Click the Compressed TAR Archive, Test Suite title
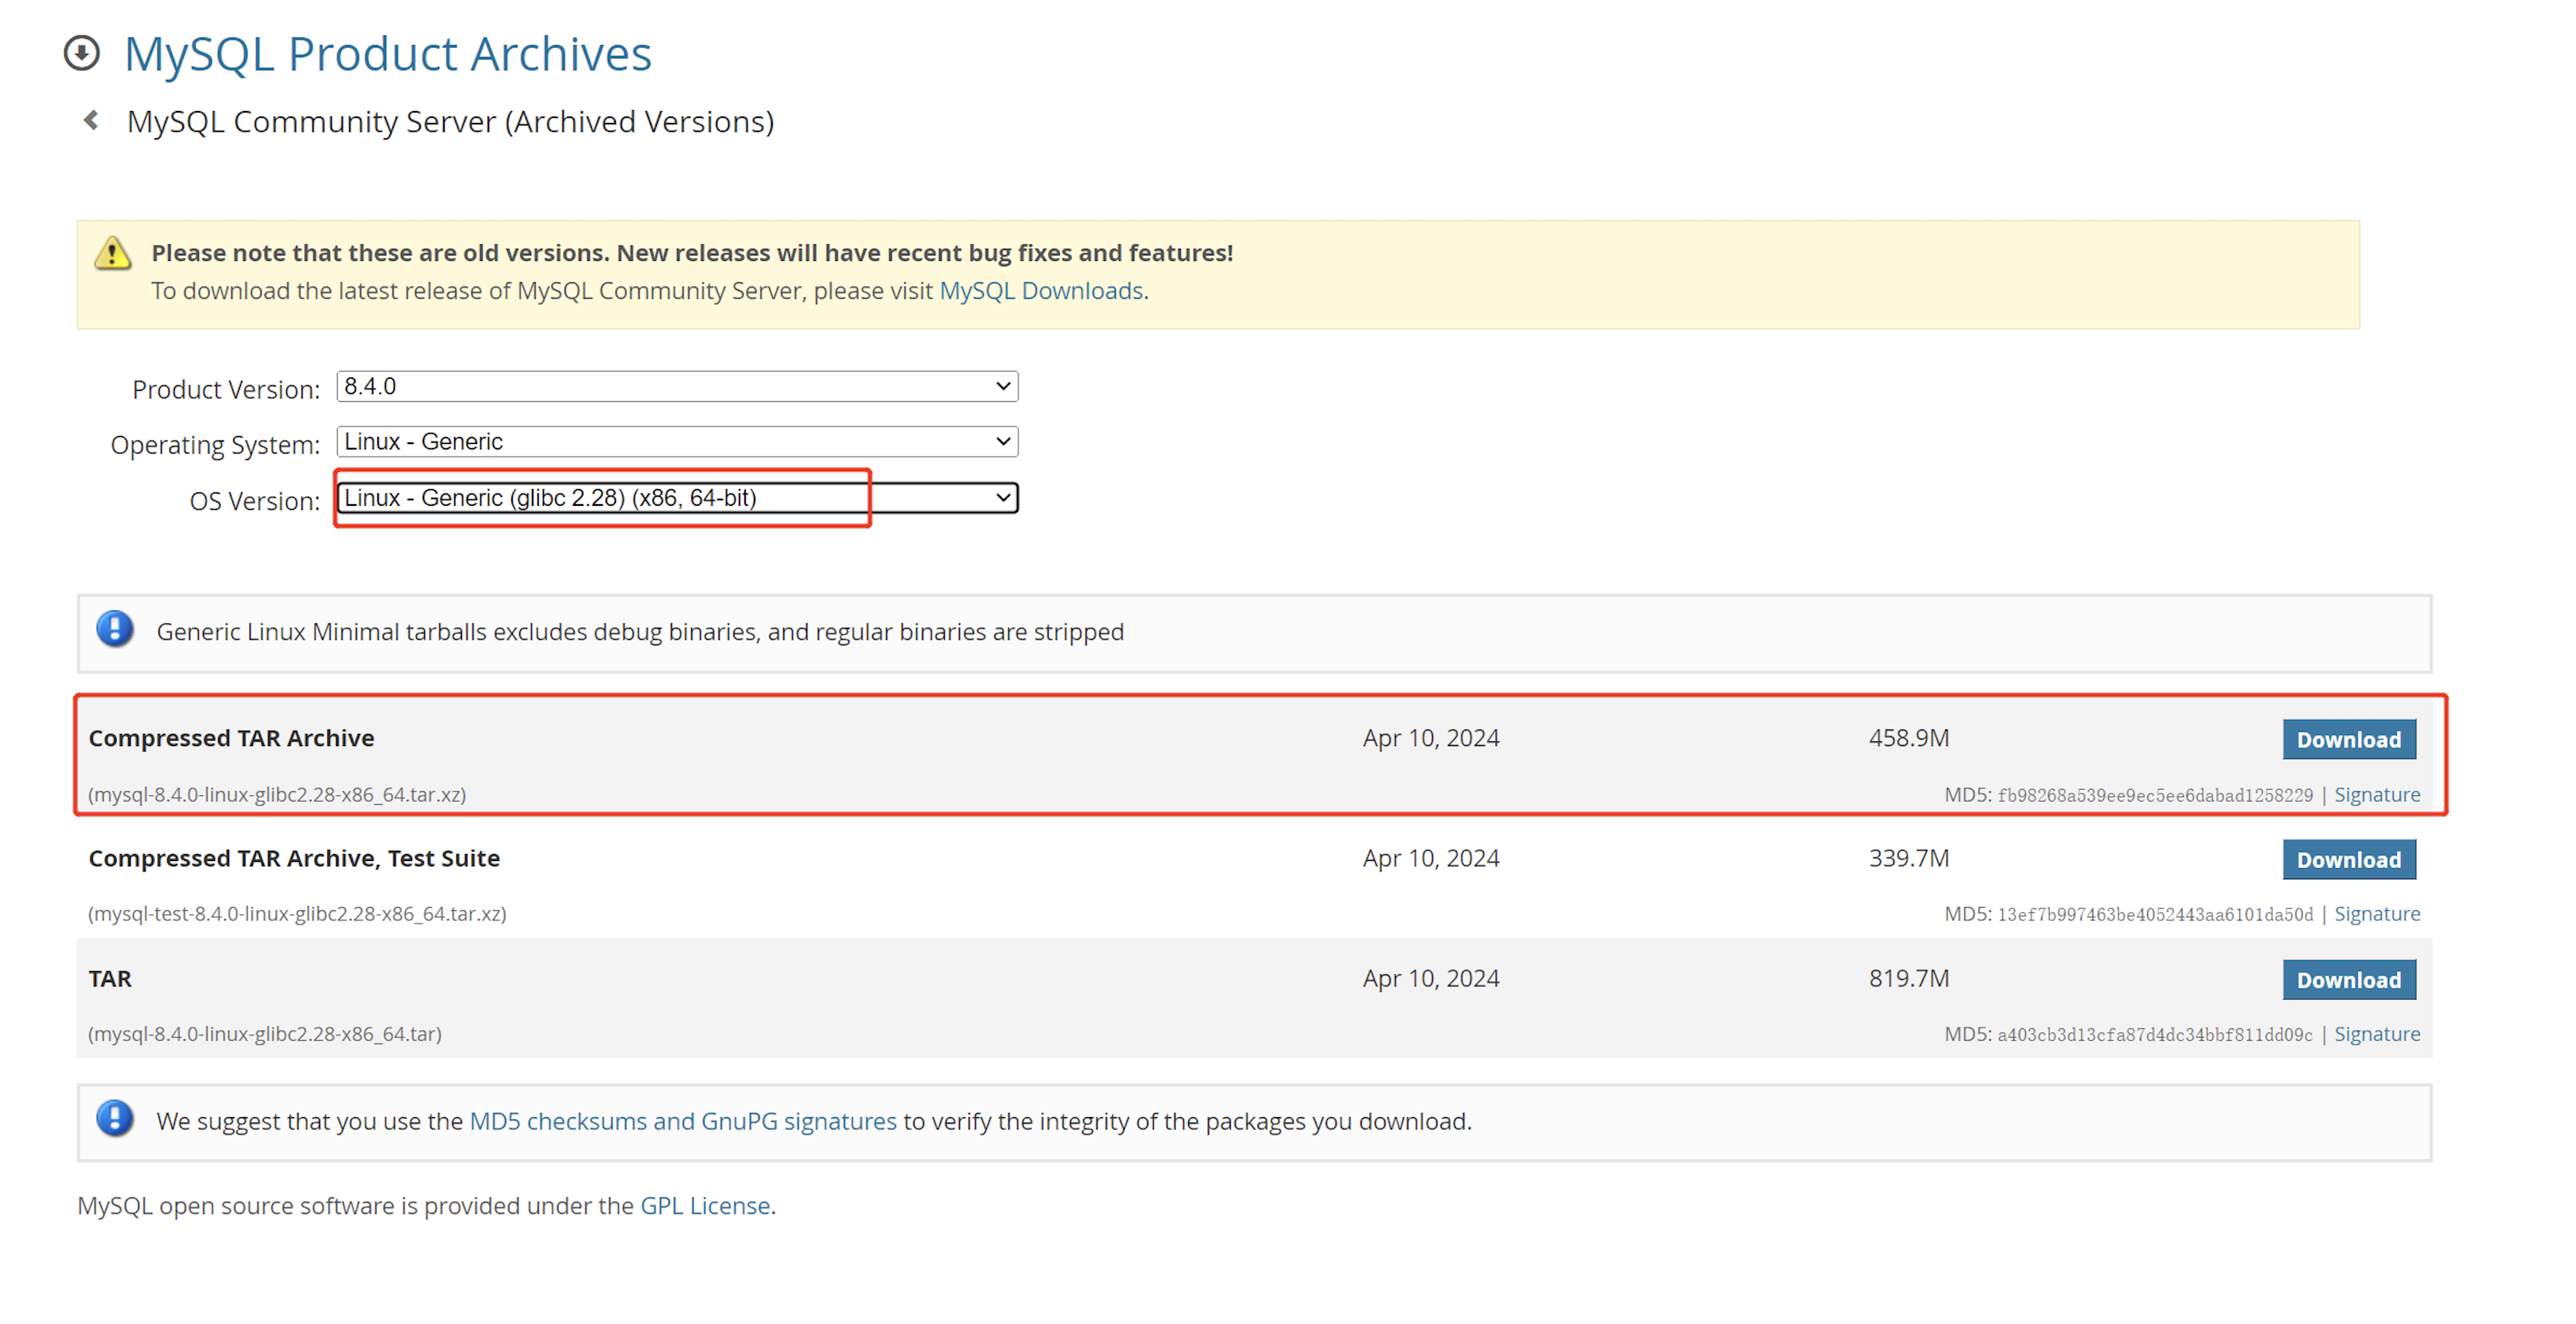 294,858
